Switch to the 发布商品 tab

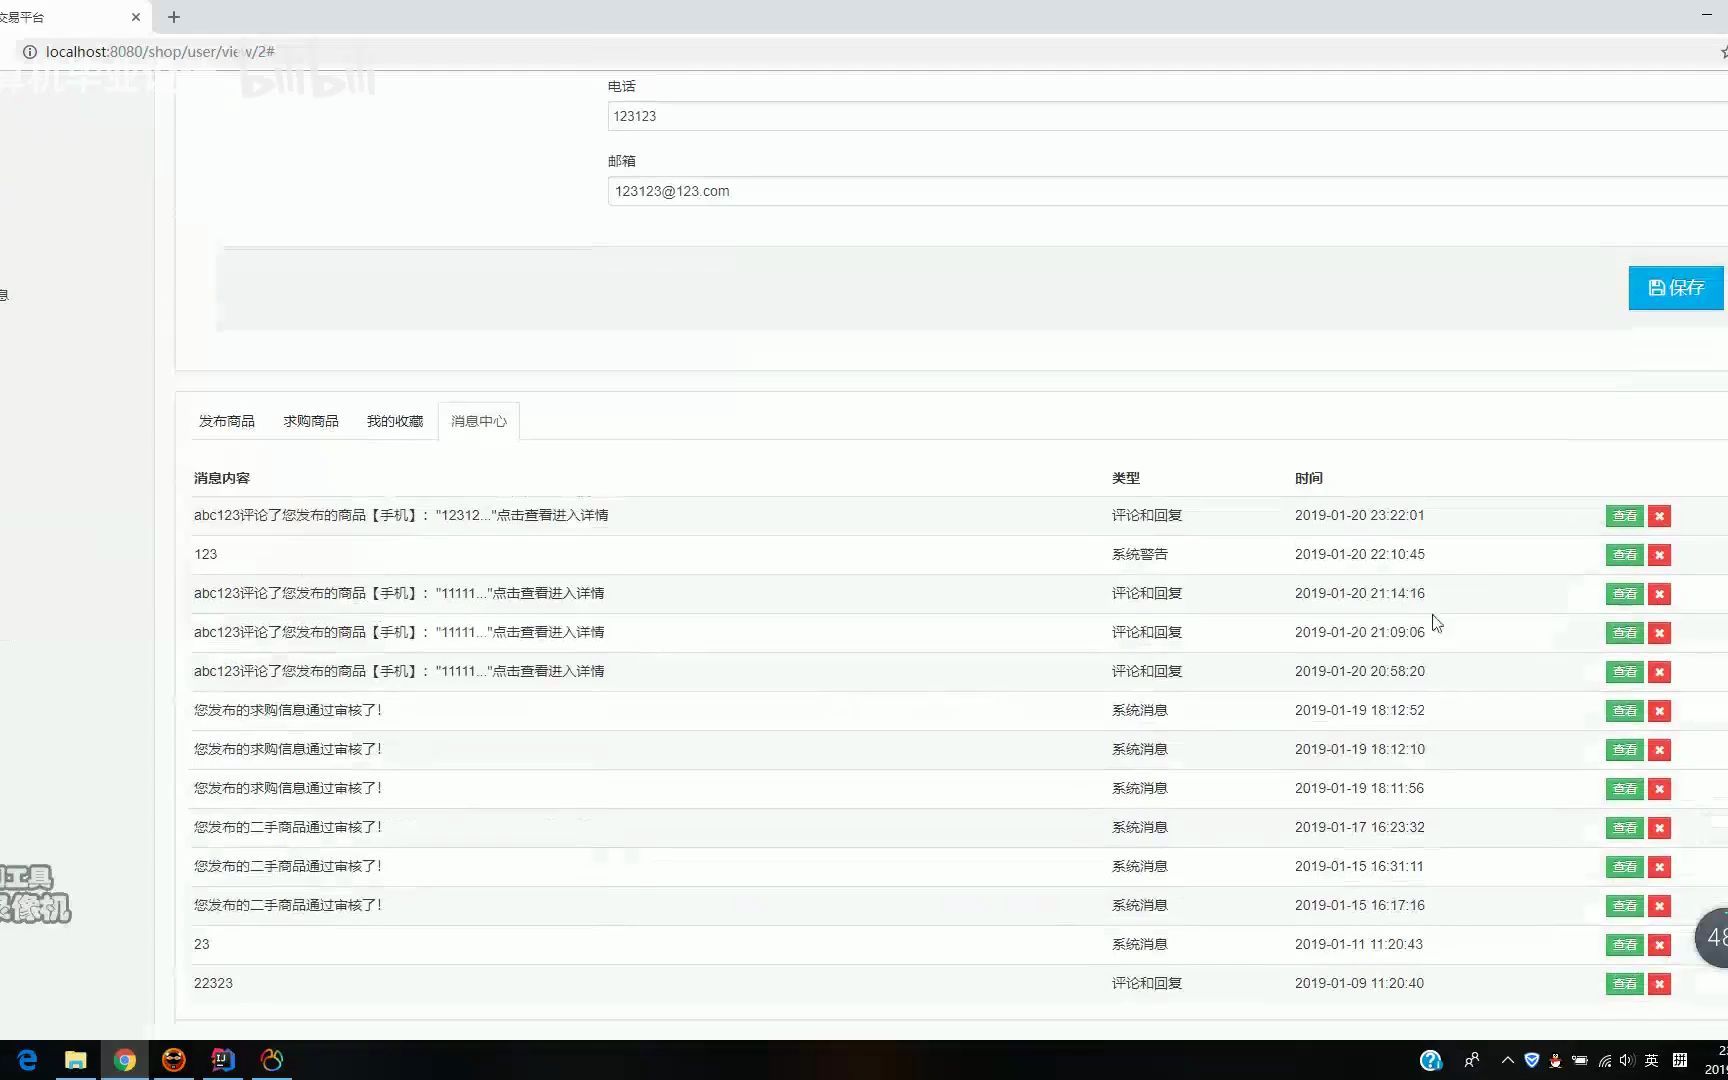[227, 421]
